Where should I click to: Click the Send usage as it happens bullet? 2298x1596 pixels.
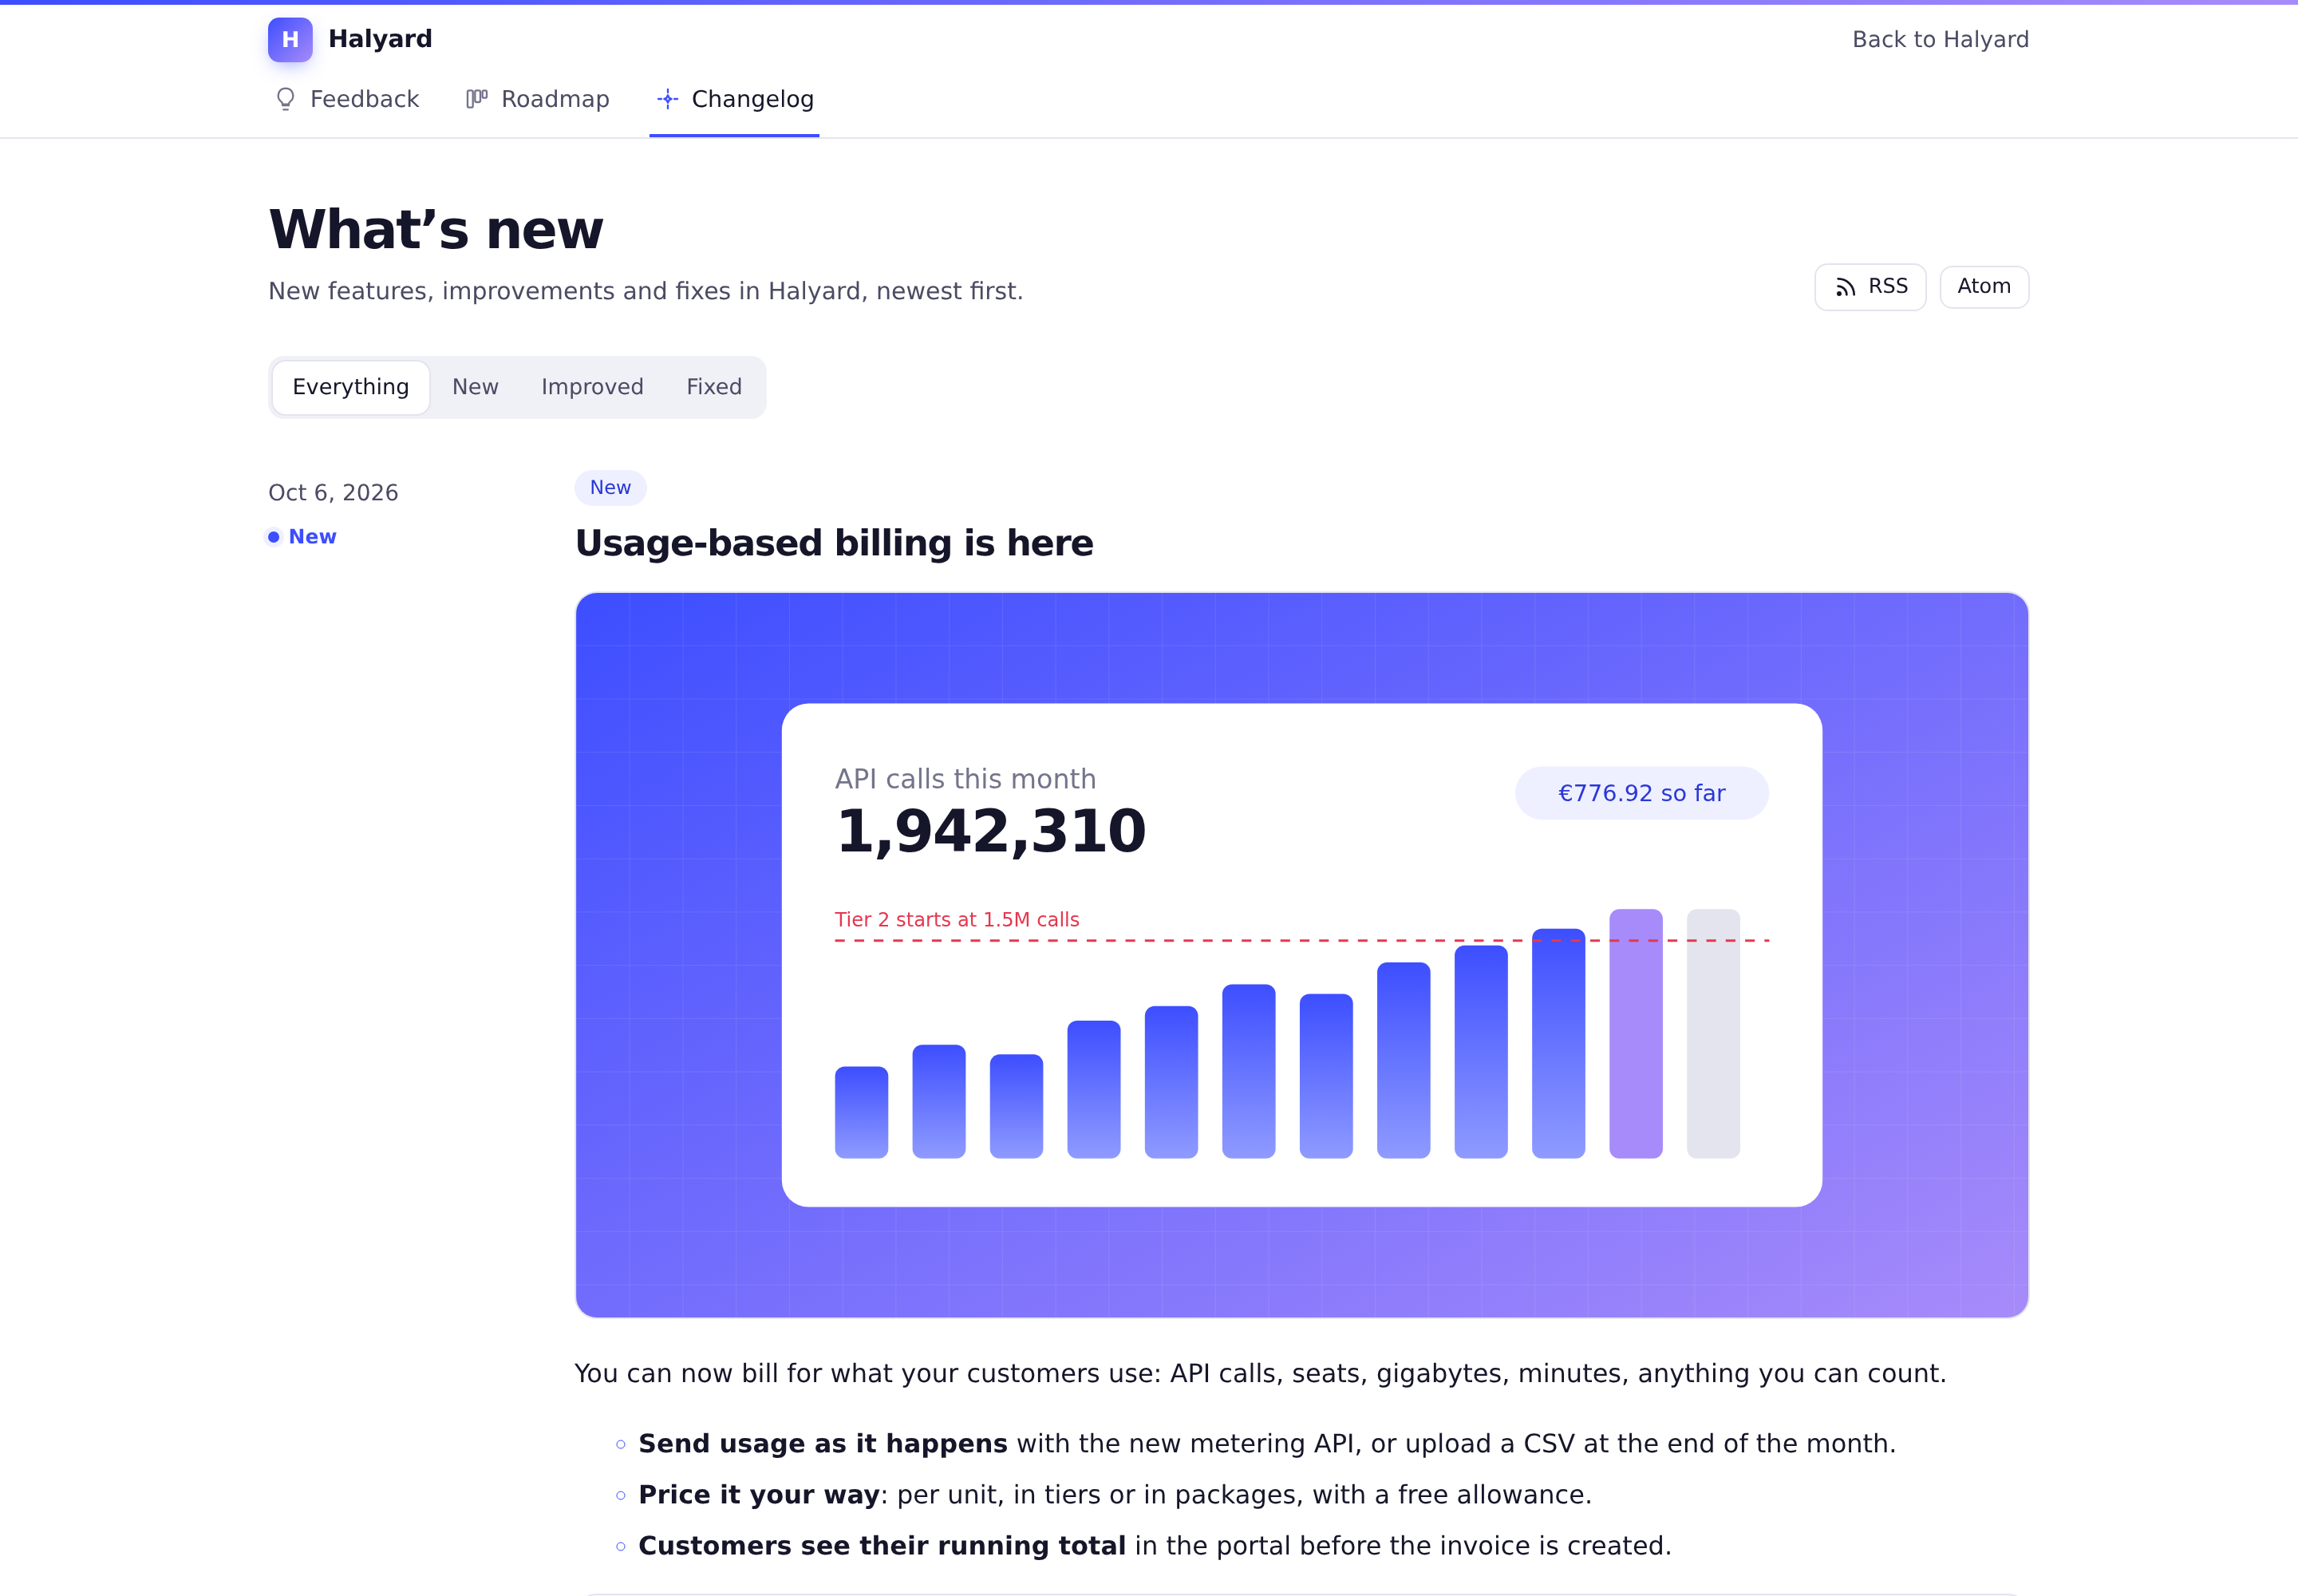[1267, 1444]
